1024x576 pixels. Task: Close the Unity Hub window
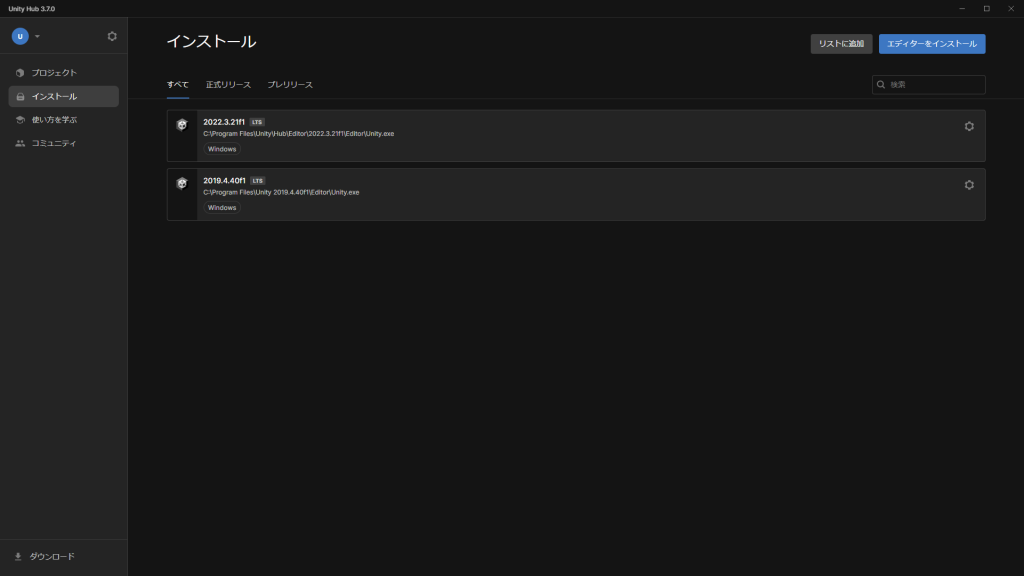(x=1011, y=8)
